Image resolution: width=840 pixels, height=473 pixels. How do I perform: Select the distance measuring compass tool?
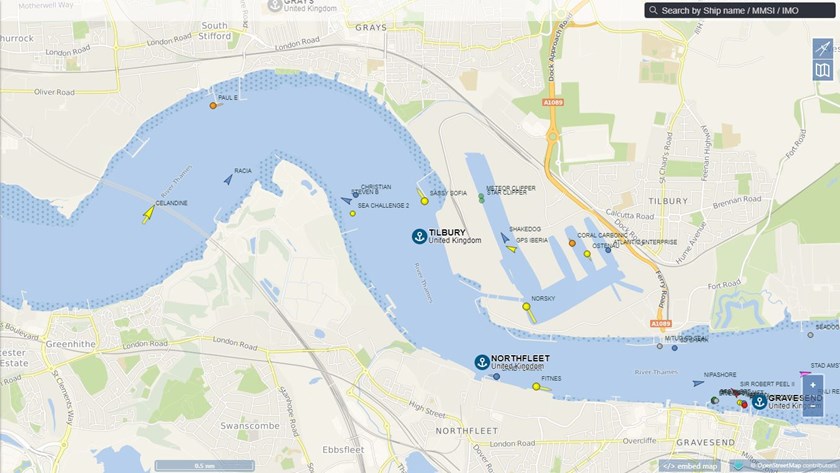coord(822,49)
